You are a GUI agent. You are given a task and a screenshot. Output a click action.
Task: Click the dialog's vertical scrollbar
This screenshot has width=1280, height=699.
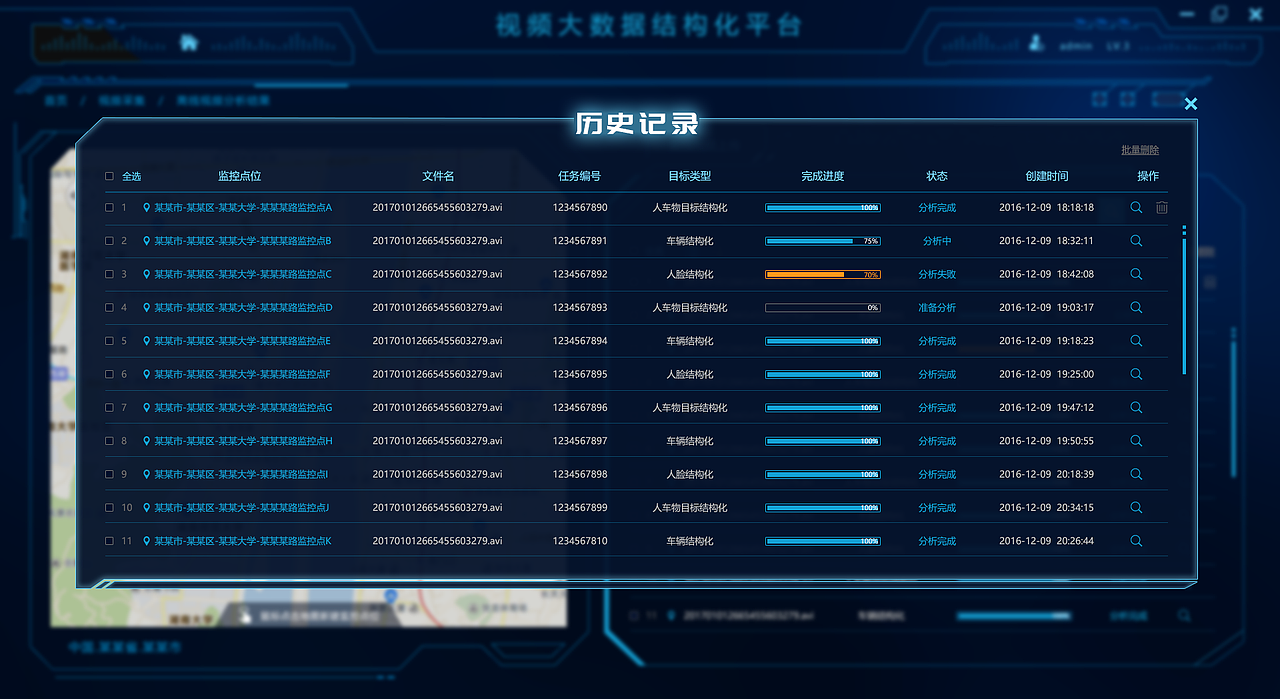(1184, 306)
